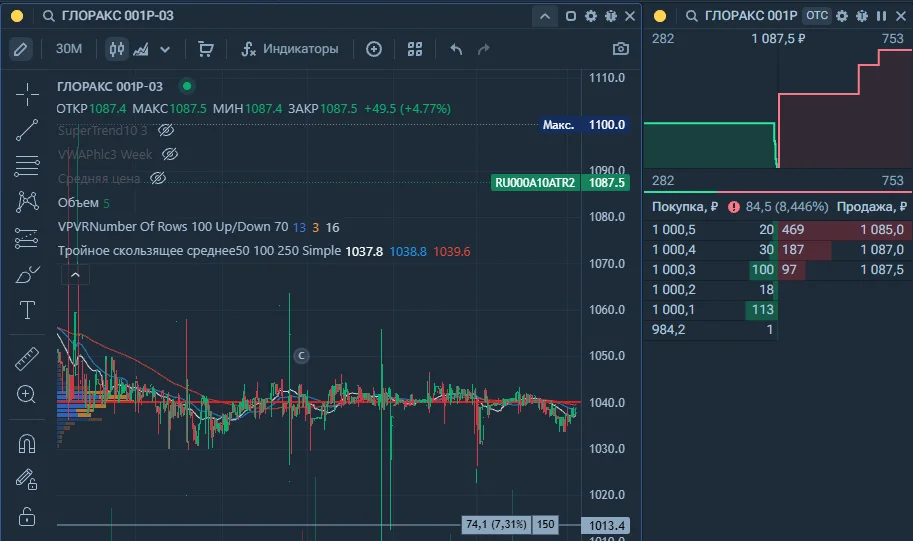Click the Макс. 1100.0 price label

(x=584, y=125)
